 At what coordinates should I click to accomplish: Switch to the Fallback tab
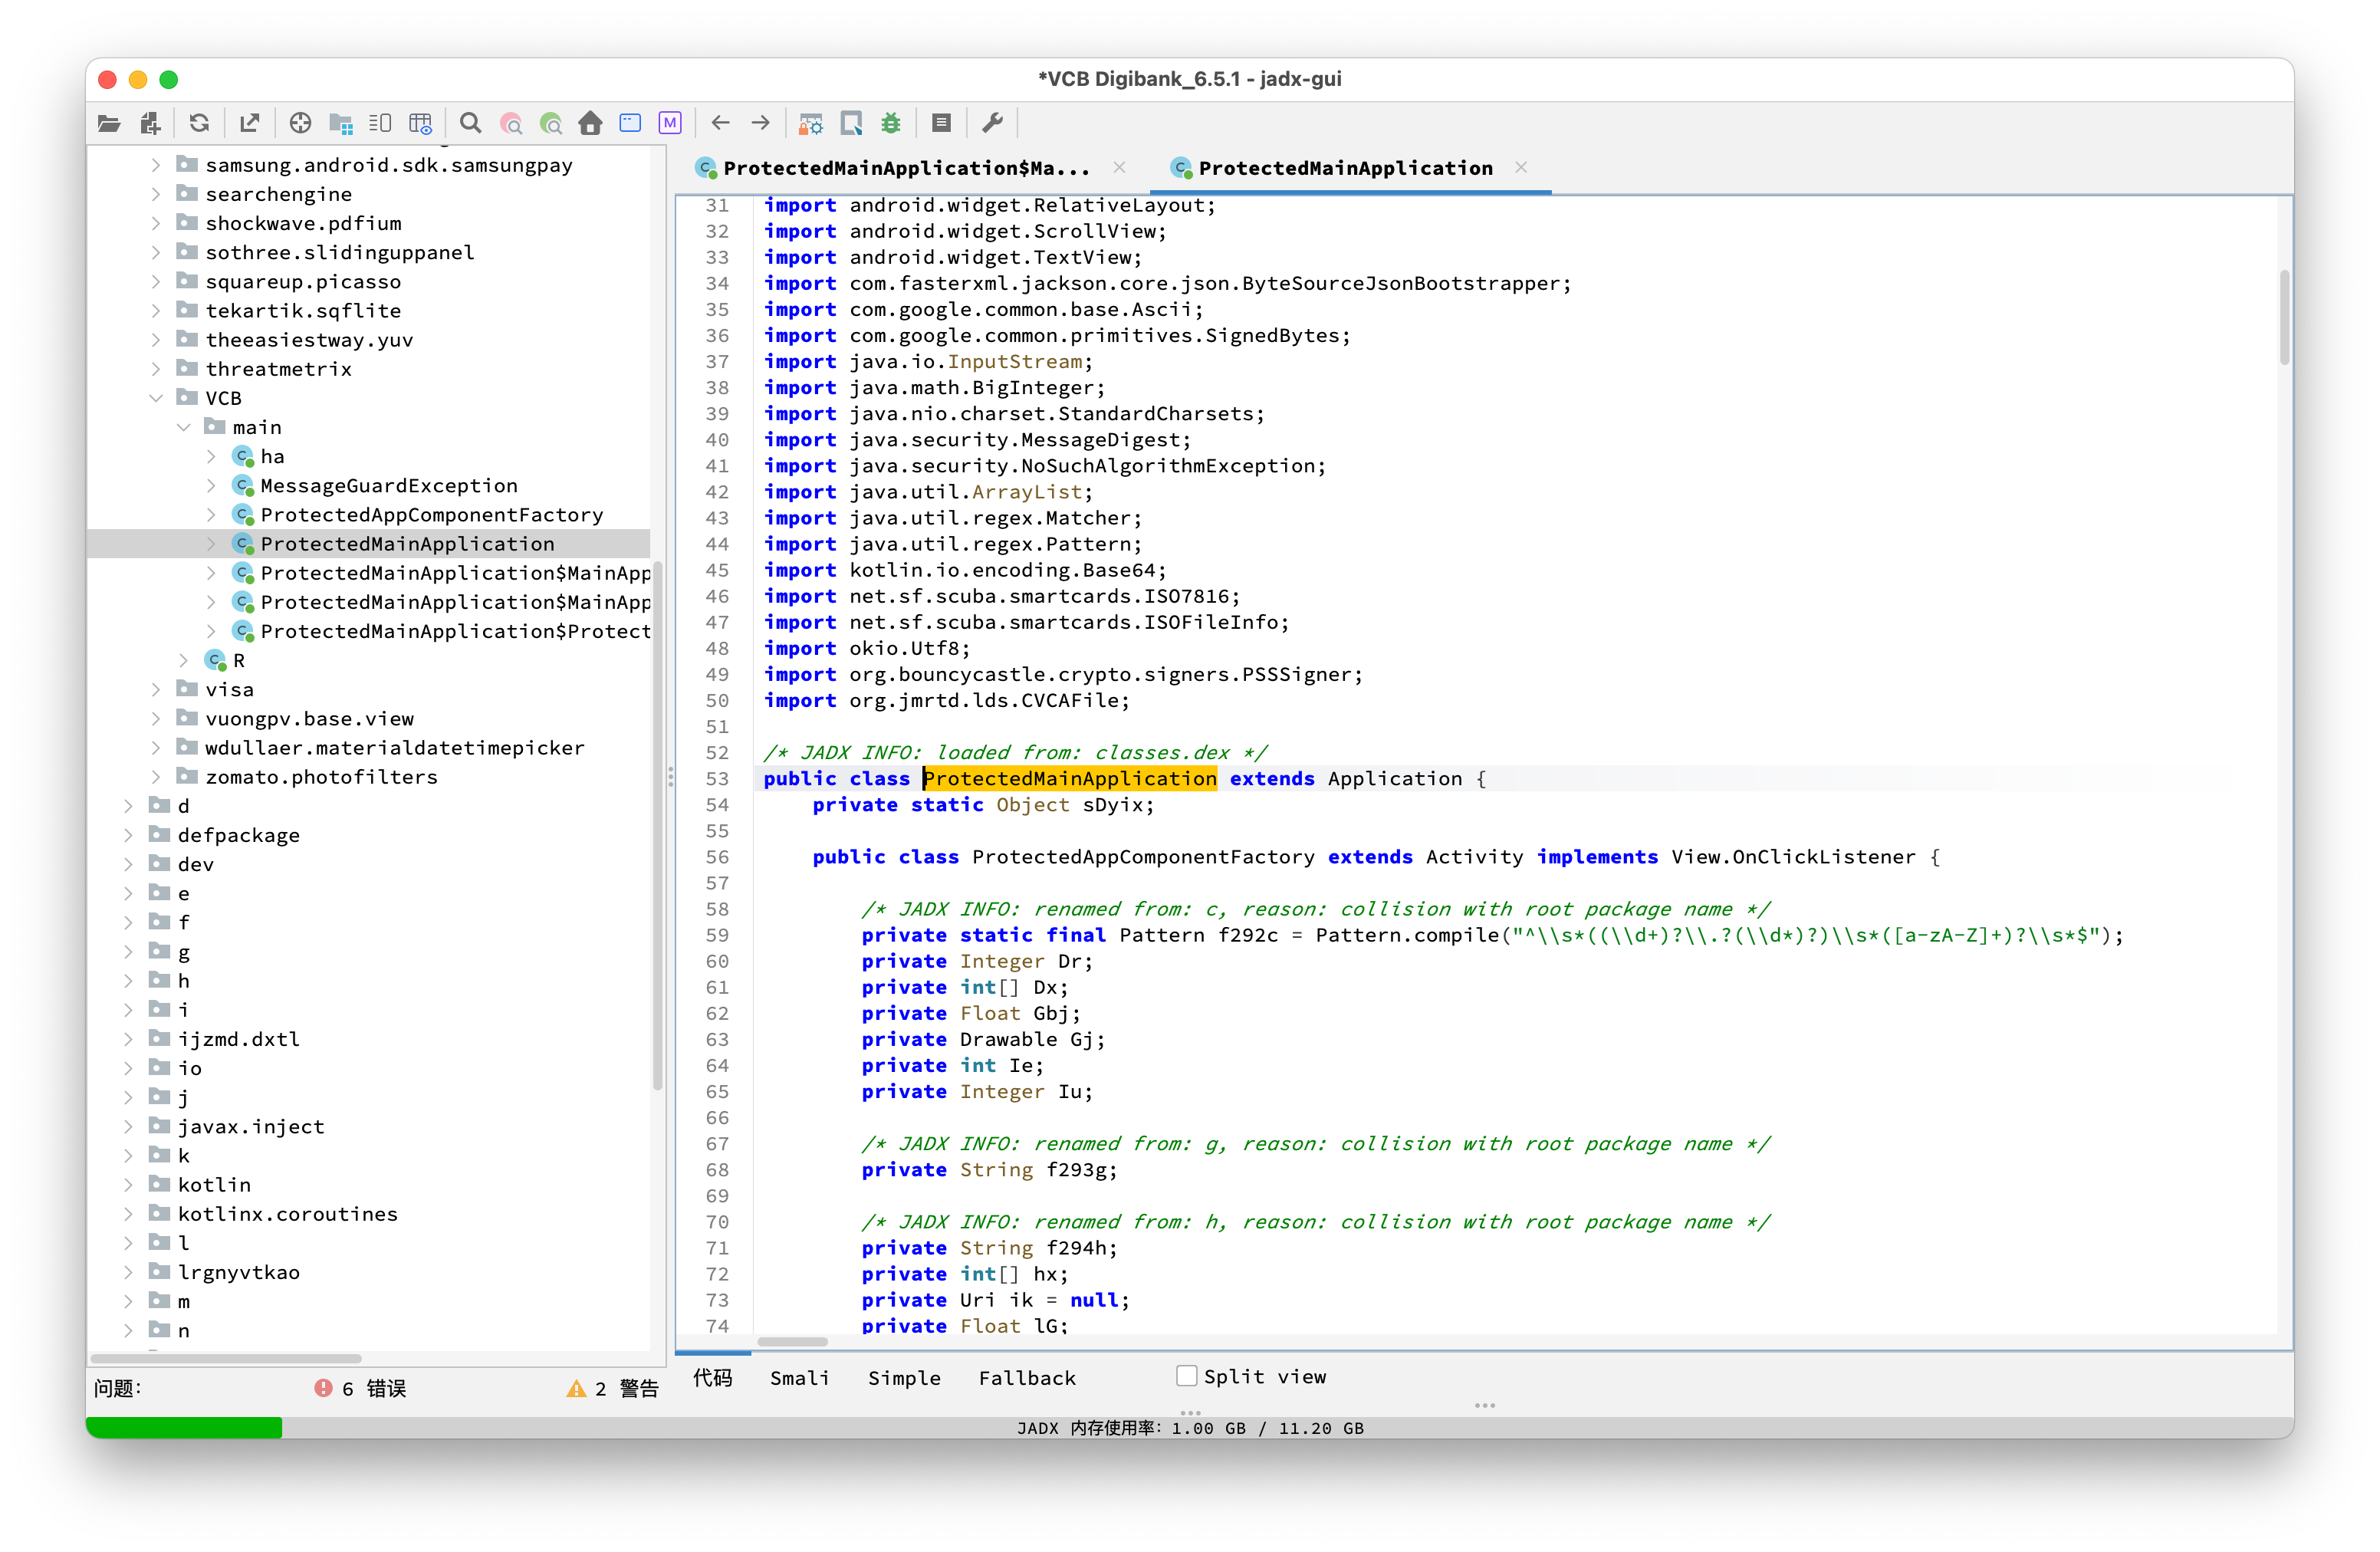coord(1027,1377)
